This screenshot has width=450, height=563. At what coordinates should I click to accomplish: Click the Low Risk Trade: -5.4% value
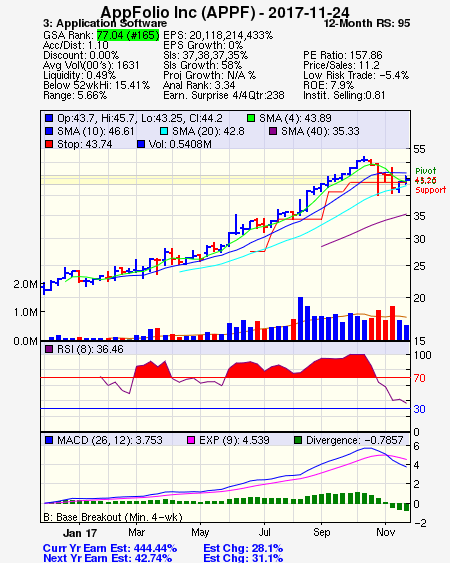pos(356,75)
